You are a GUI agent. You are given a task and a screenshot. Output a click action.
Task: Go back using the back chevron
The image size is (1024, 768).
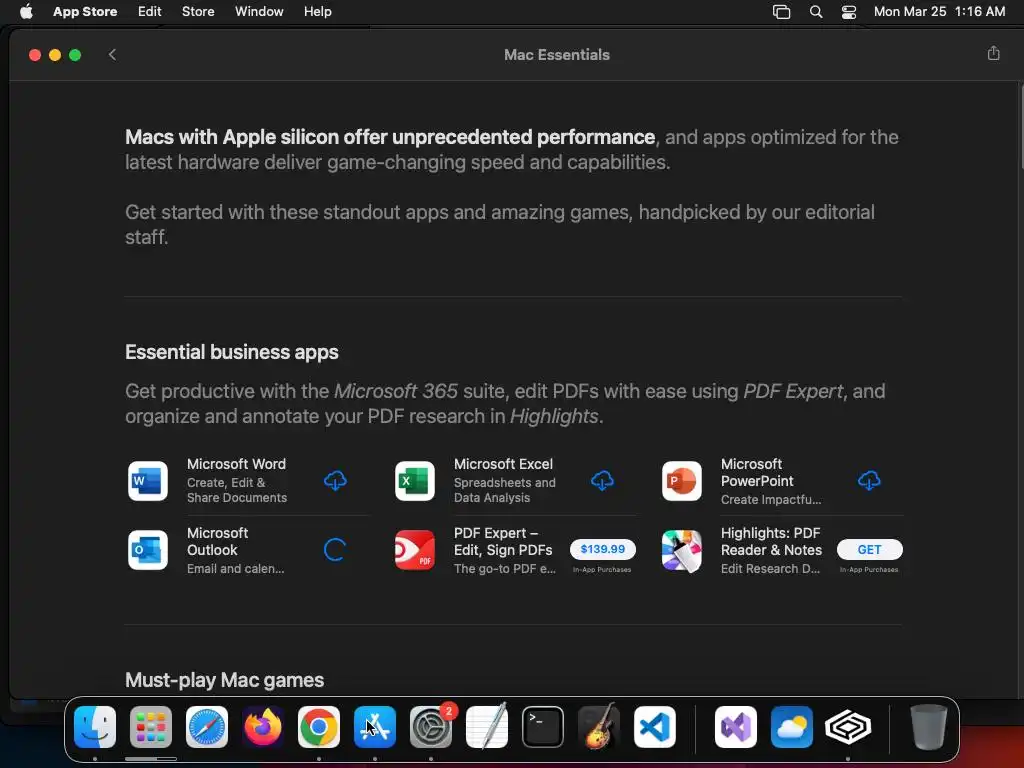point(112,54)
